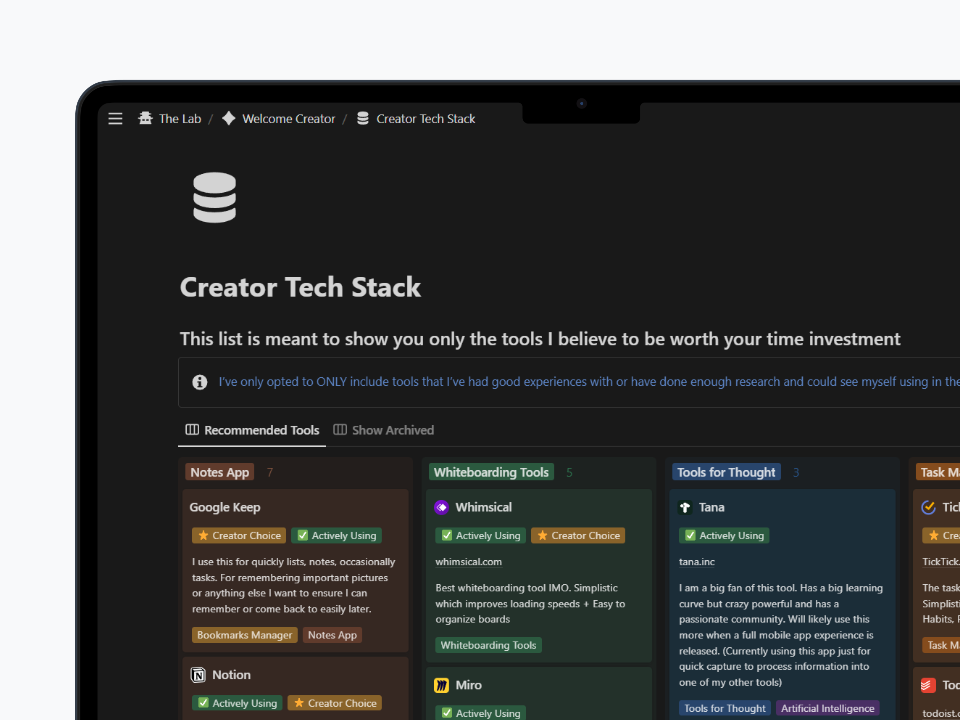
Task: Click the star icon on Google Keep's Creator Choice tag
Action: [x=203, y=536]
